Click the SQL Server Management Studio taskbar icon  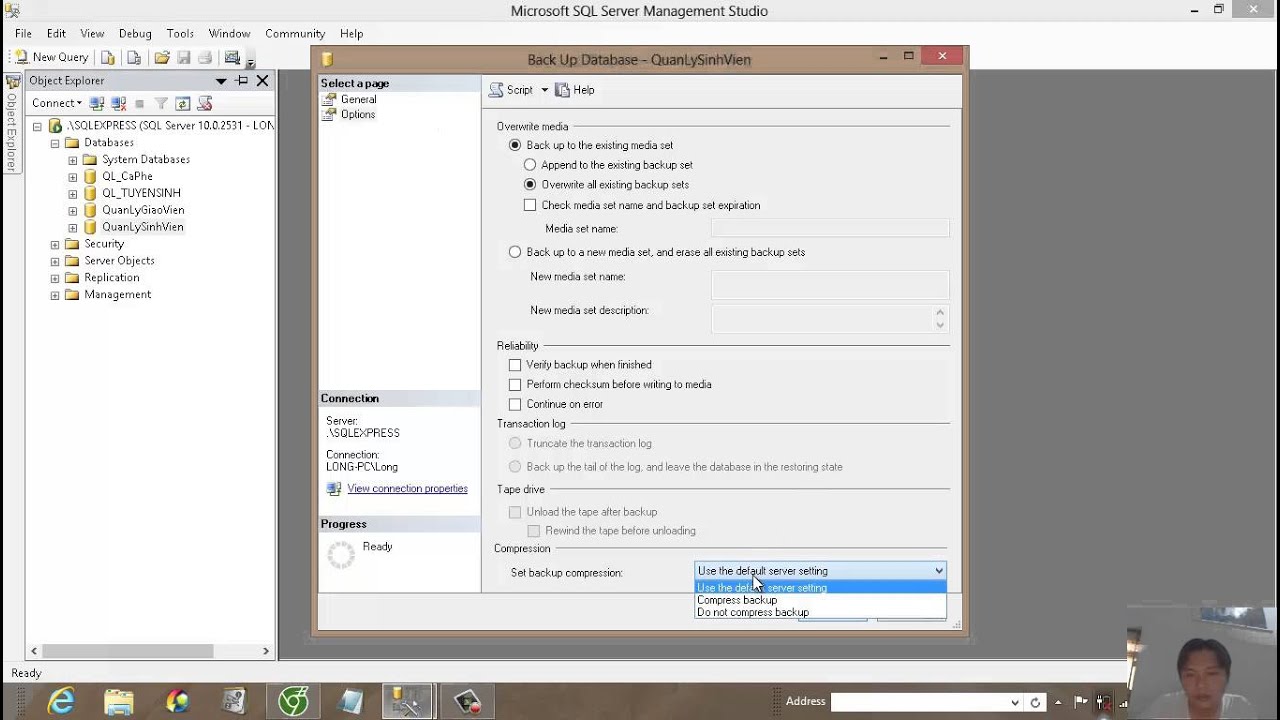tap(407, 702)
